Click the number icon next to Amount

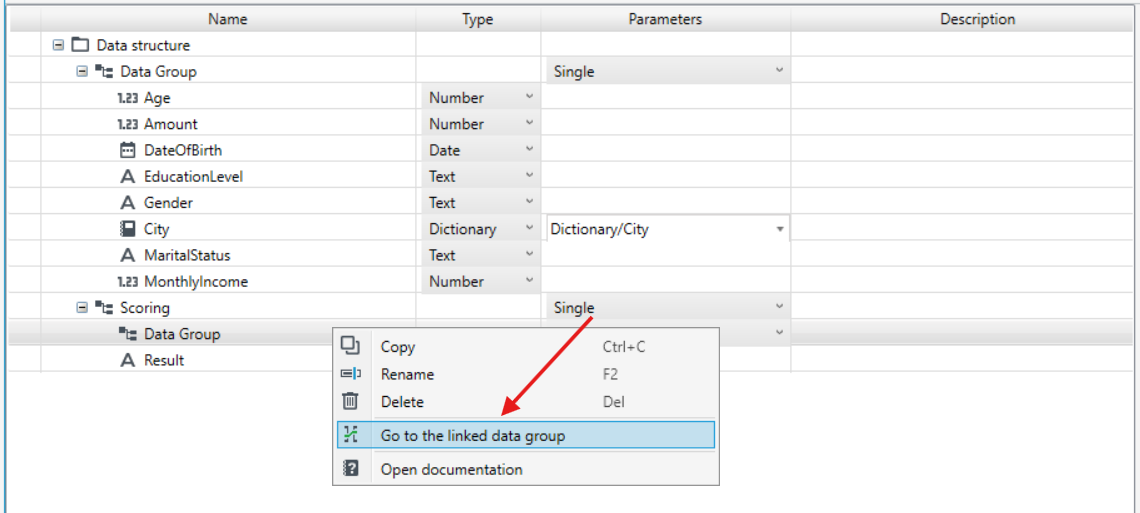128,124
